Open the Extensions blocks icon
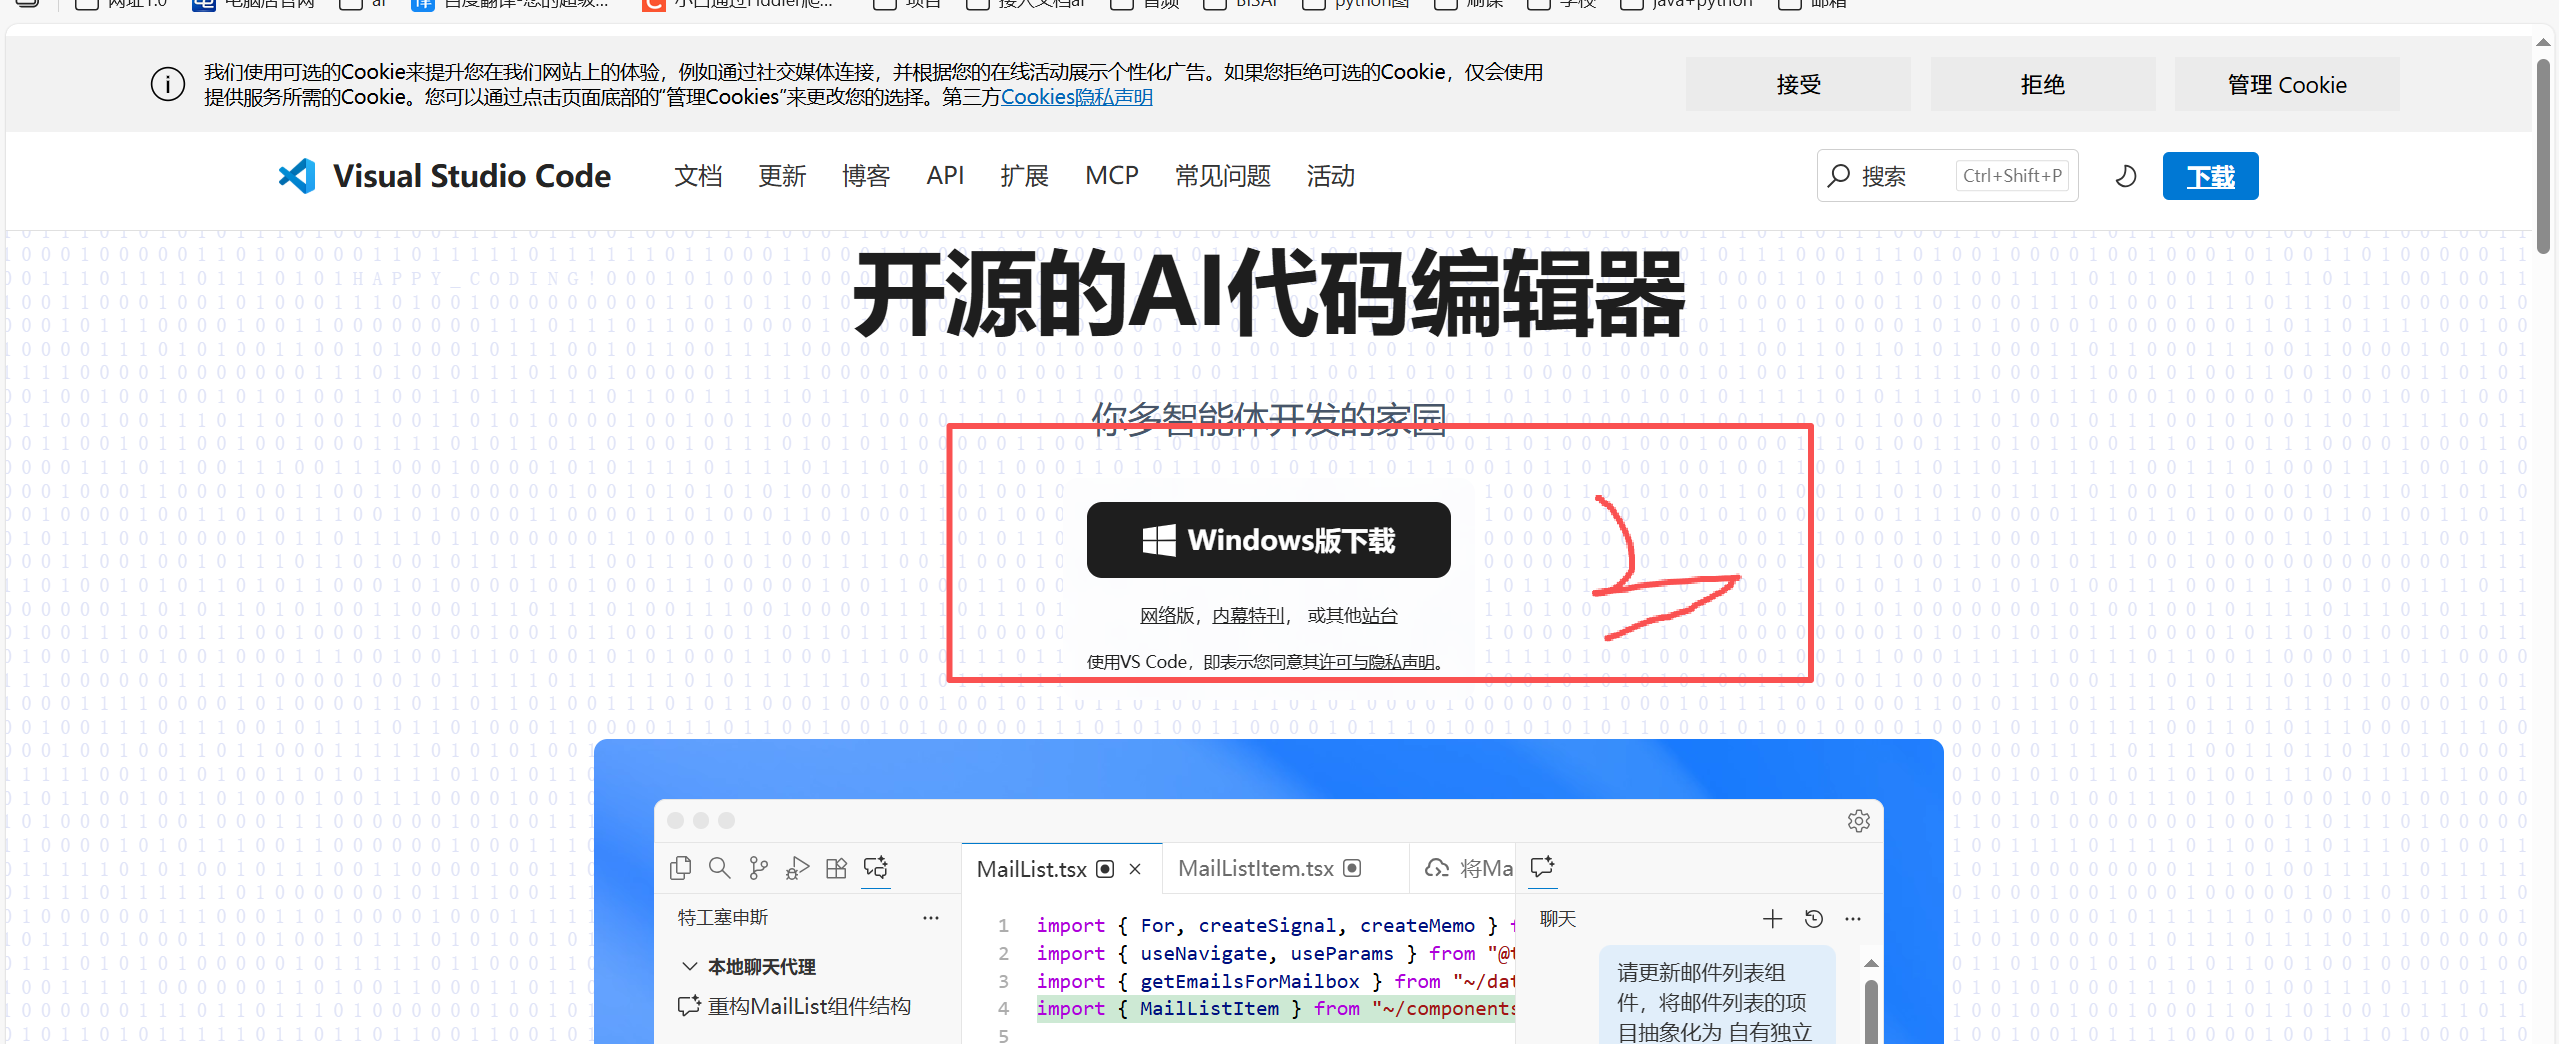 click(x=836, y=868)
